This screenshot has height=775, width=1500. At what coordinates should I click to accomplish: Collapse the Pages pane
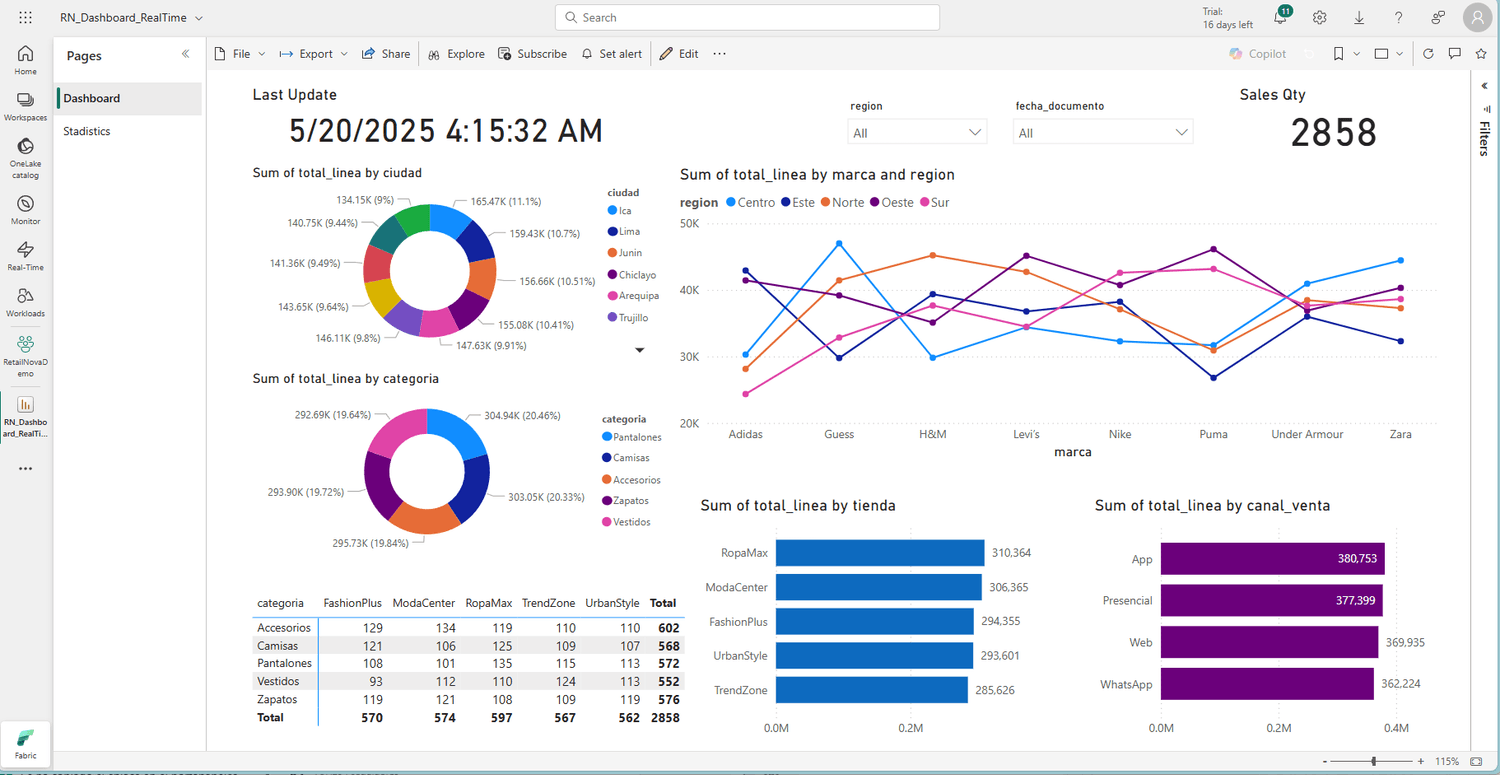(x=185, y=55)
